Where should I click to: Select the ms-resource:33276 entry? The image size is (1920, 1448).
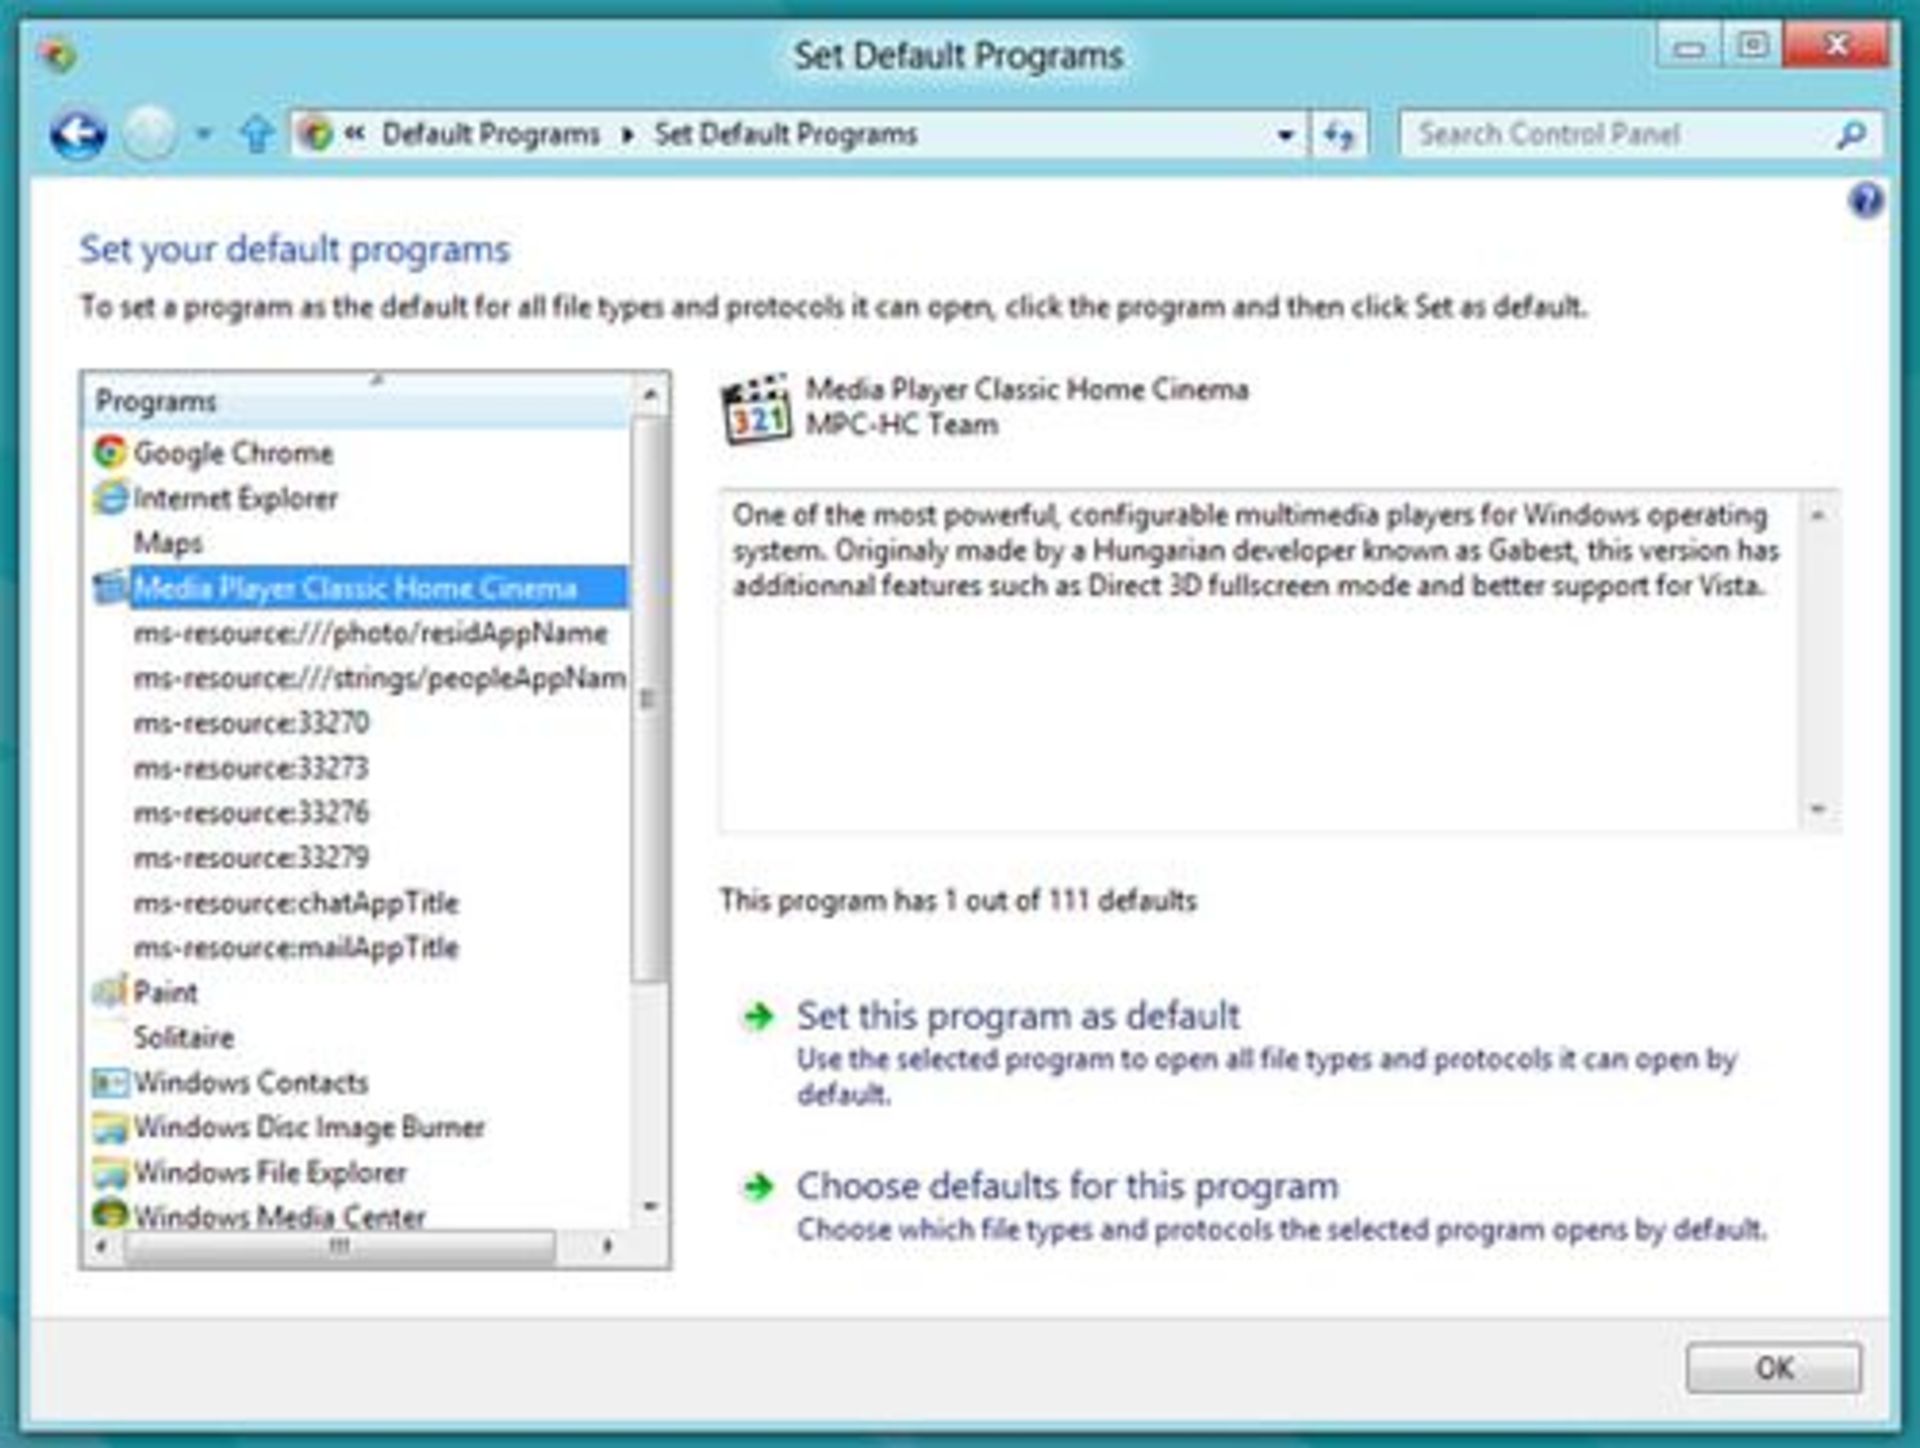(251, 812)
